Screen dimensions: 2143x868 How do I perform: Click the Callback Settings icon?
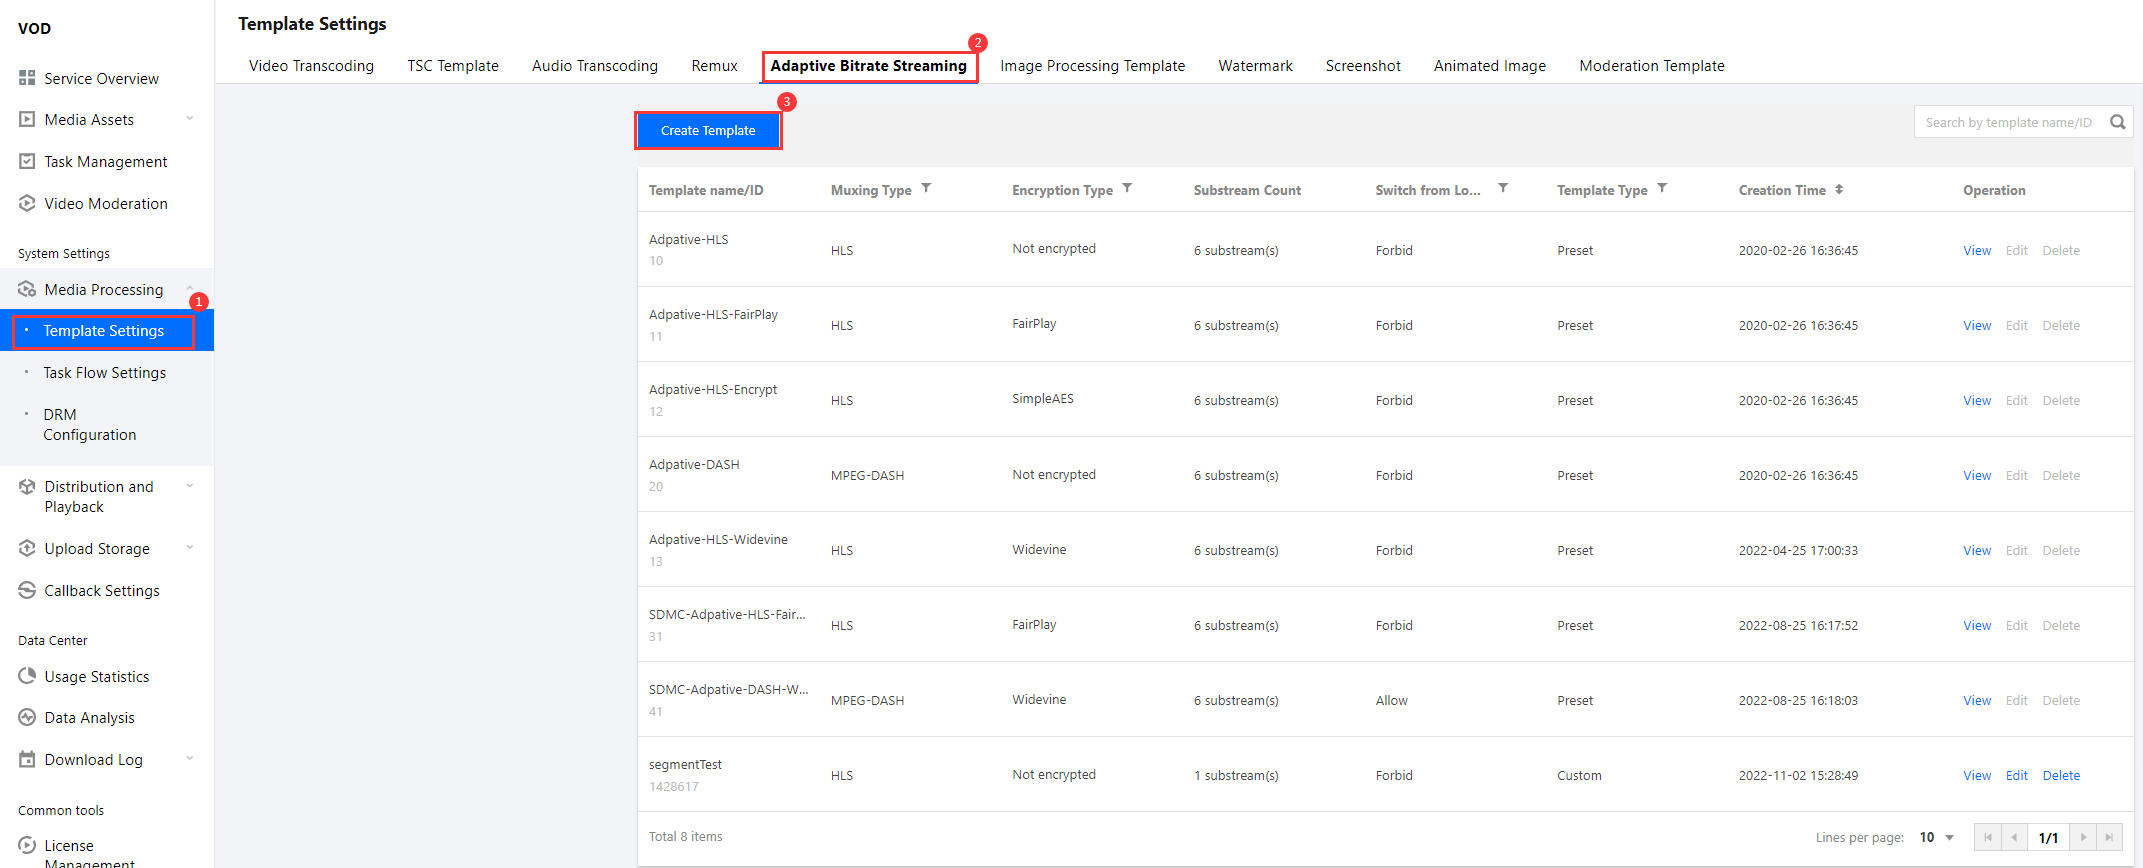click(x=27, y=590)
